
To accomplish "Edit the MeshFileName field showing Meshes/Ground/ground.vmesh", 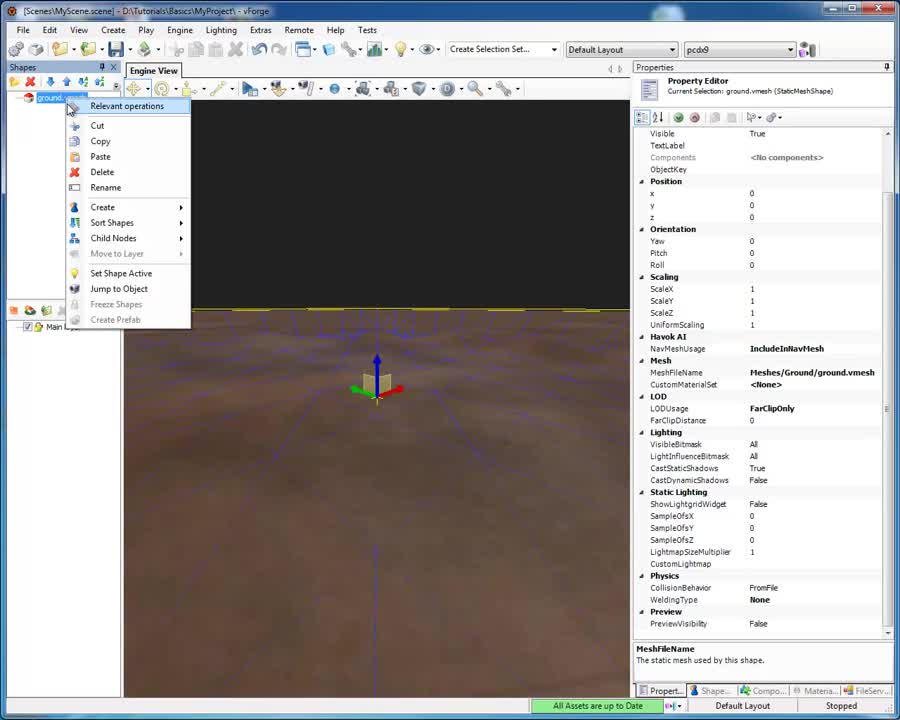I will [x=812, y=372].
